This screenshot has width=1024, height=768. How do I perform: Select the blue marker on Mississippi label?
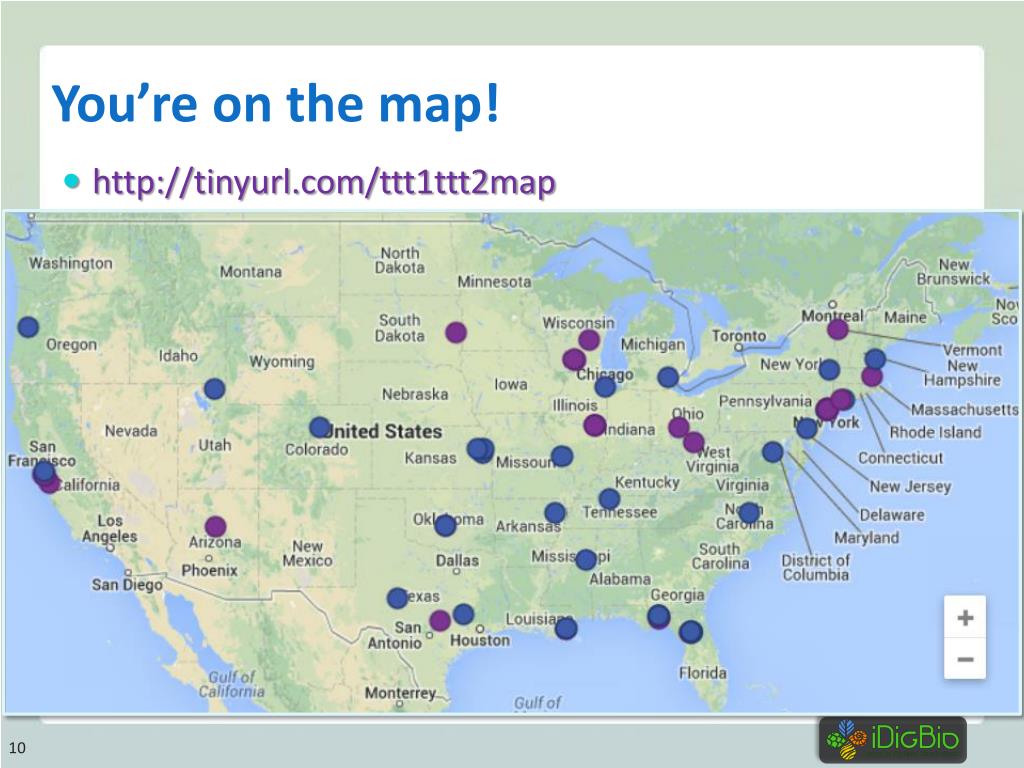click(586, 559)
